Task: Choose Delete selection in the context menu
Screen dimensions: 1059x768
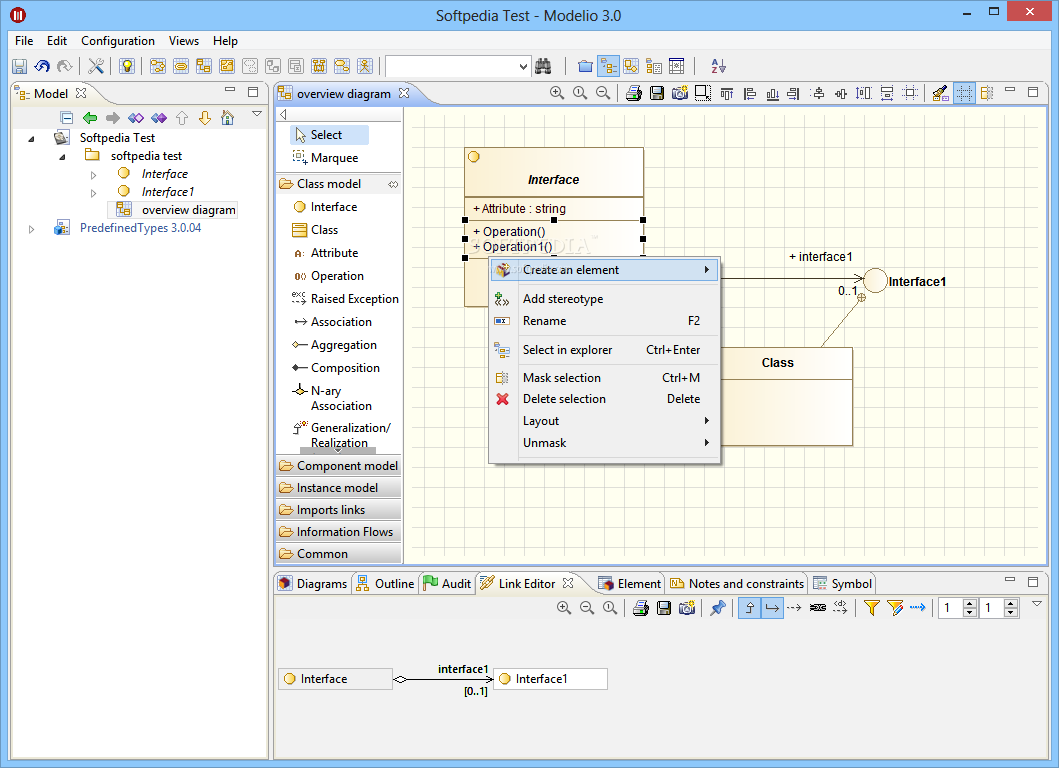Action: [x=605, y=399]
